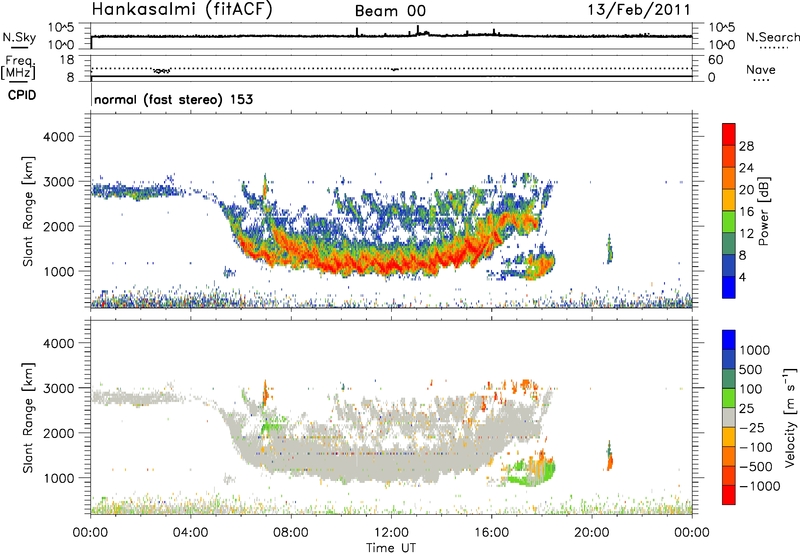The width and height of the screenshot is (800, 554).
Task: Click the "60" tick label on Nave axis
Action: pyautogui.click(x=715, y=60)
